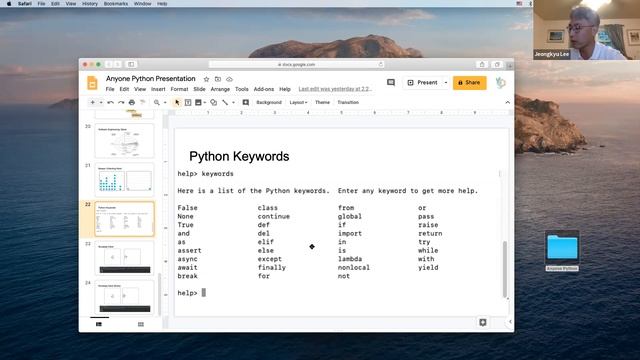This screenshot has width=640, height=360.
Task: Go back with Safari back arrow
Action: [109, 64]
